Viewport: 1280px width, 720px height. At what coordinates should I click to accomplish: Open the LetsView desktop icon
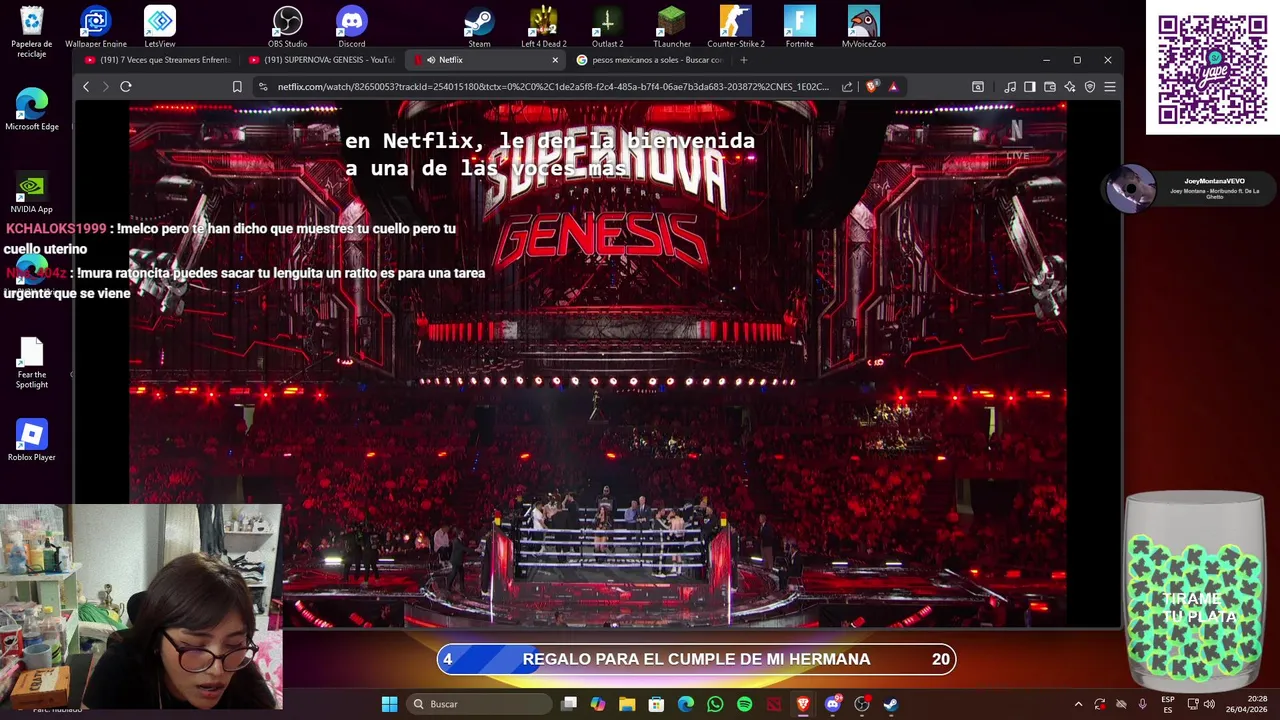tap(160, 27)
